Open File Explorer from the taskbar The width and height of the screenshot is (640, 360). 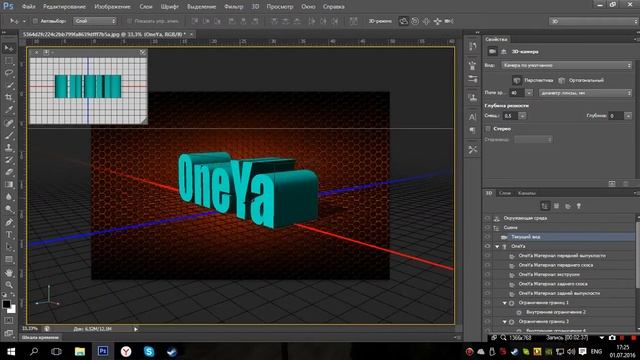coord(80,351)
